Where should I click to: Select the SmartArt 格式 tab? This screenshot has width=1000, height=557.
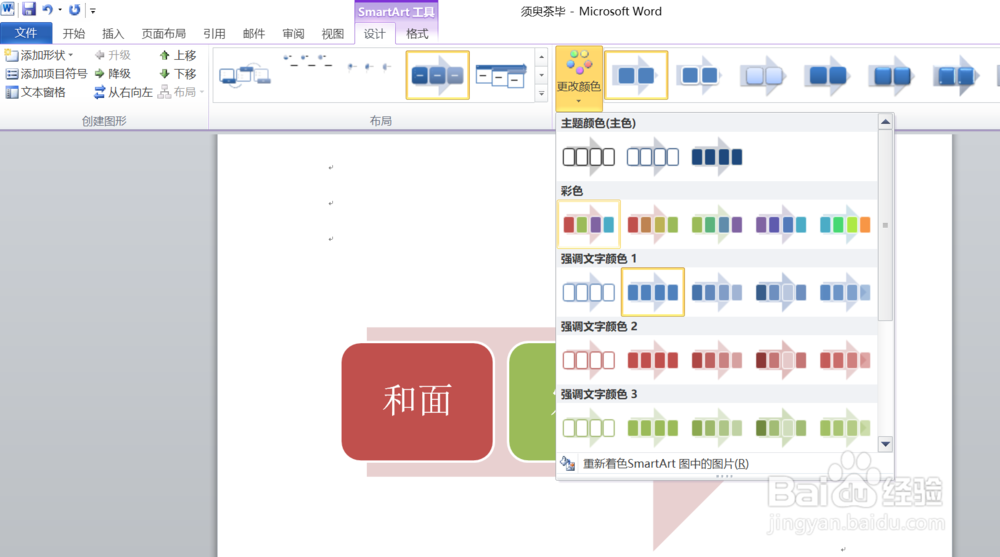tap(417, 34)
